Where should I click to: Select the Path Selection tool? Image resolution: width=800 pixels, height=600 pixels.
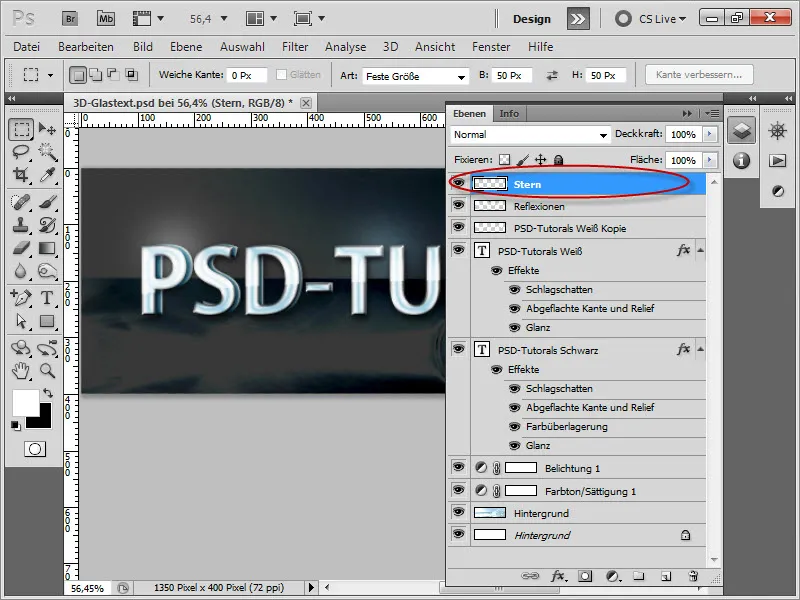pyautogui.click(x=21, y=321)
